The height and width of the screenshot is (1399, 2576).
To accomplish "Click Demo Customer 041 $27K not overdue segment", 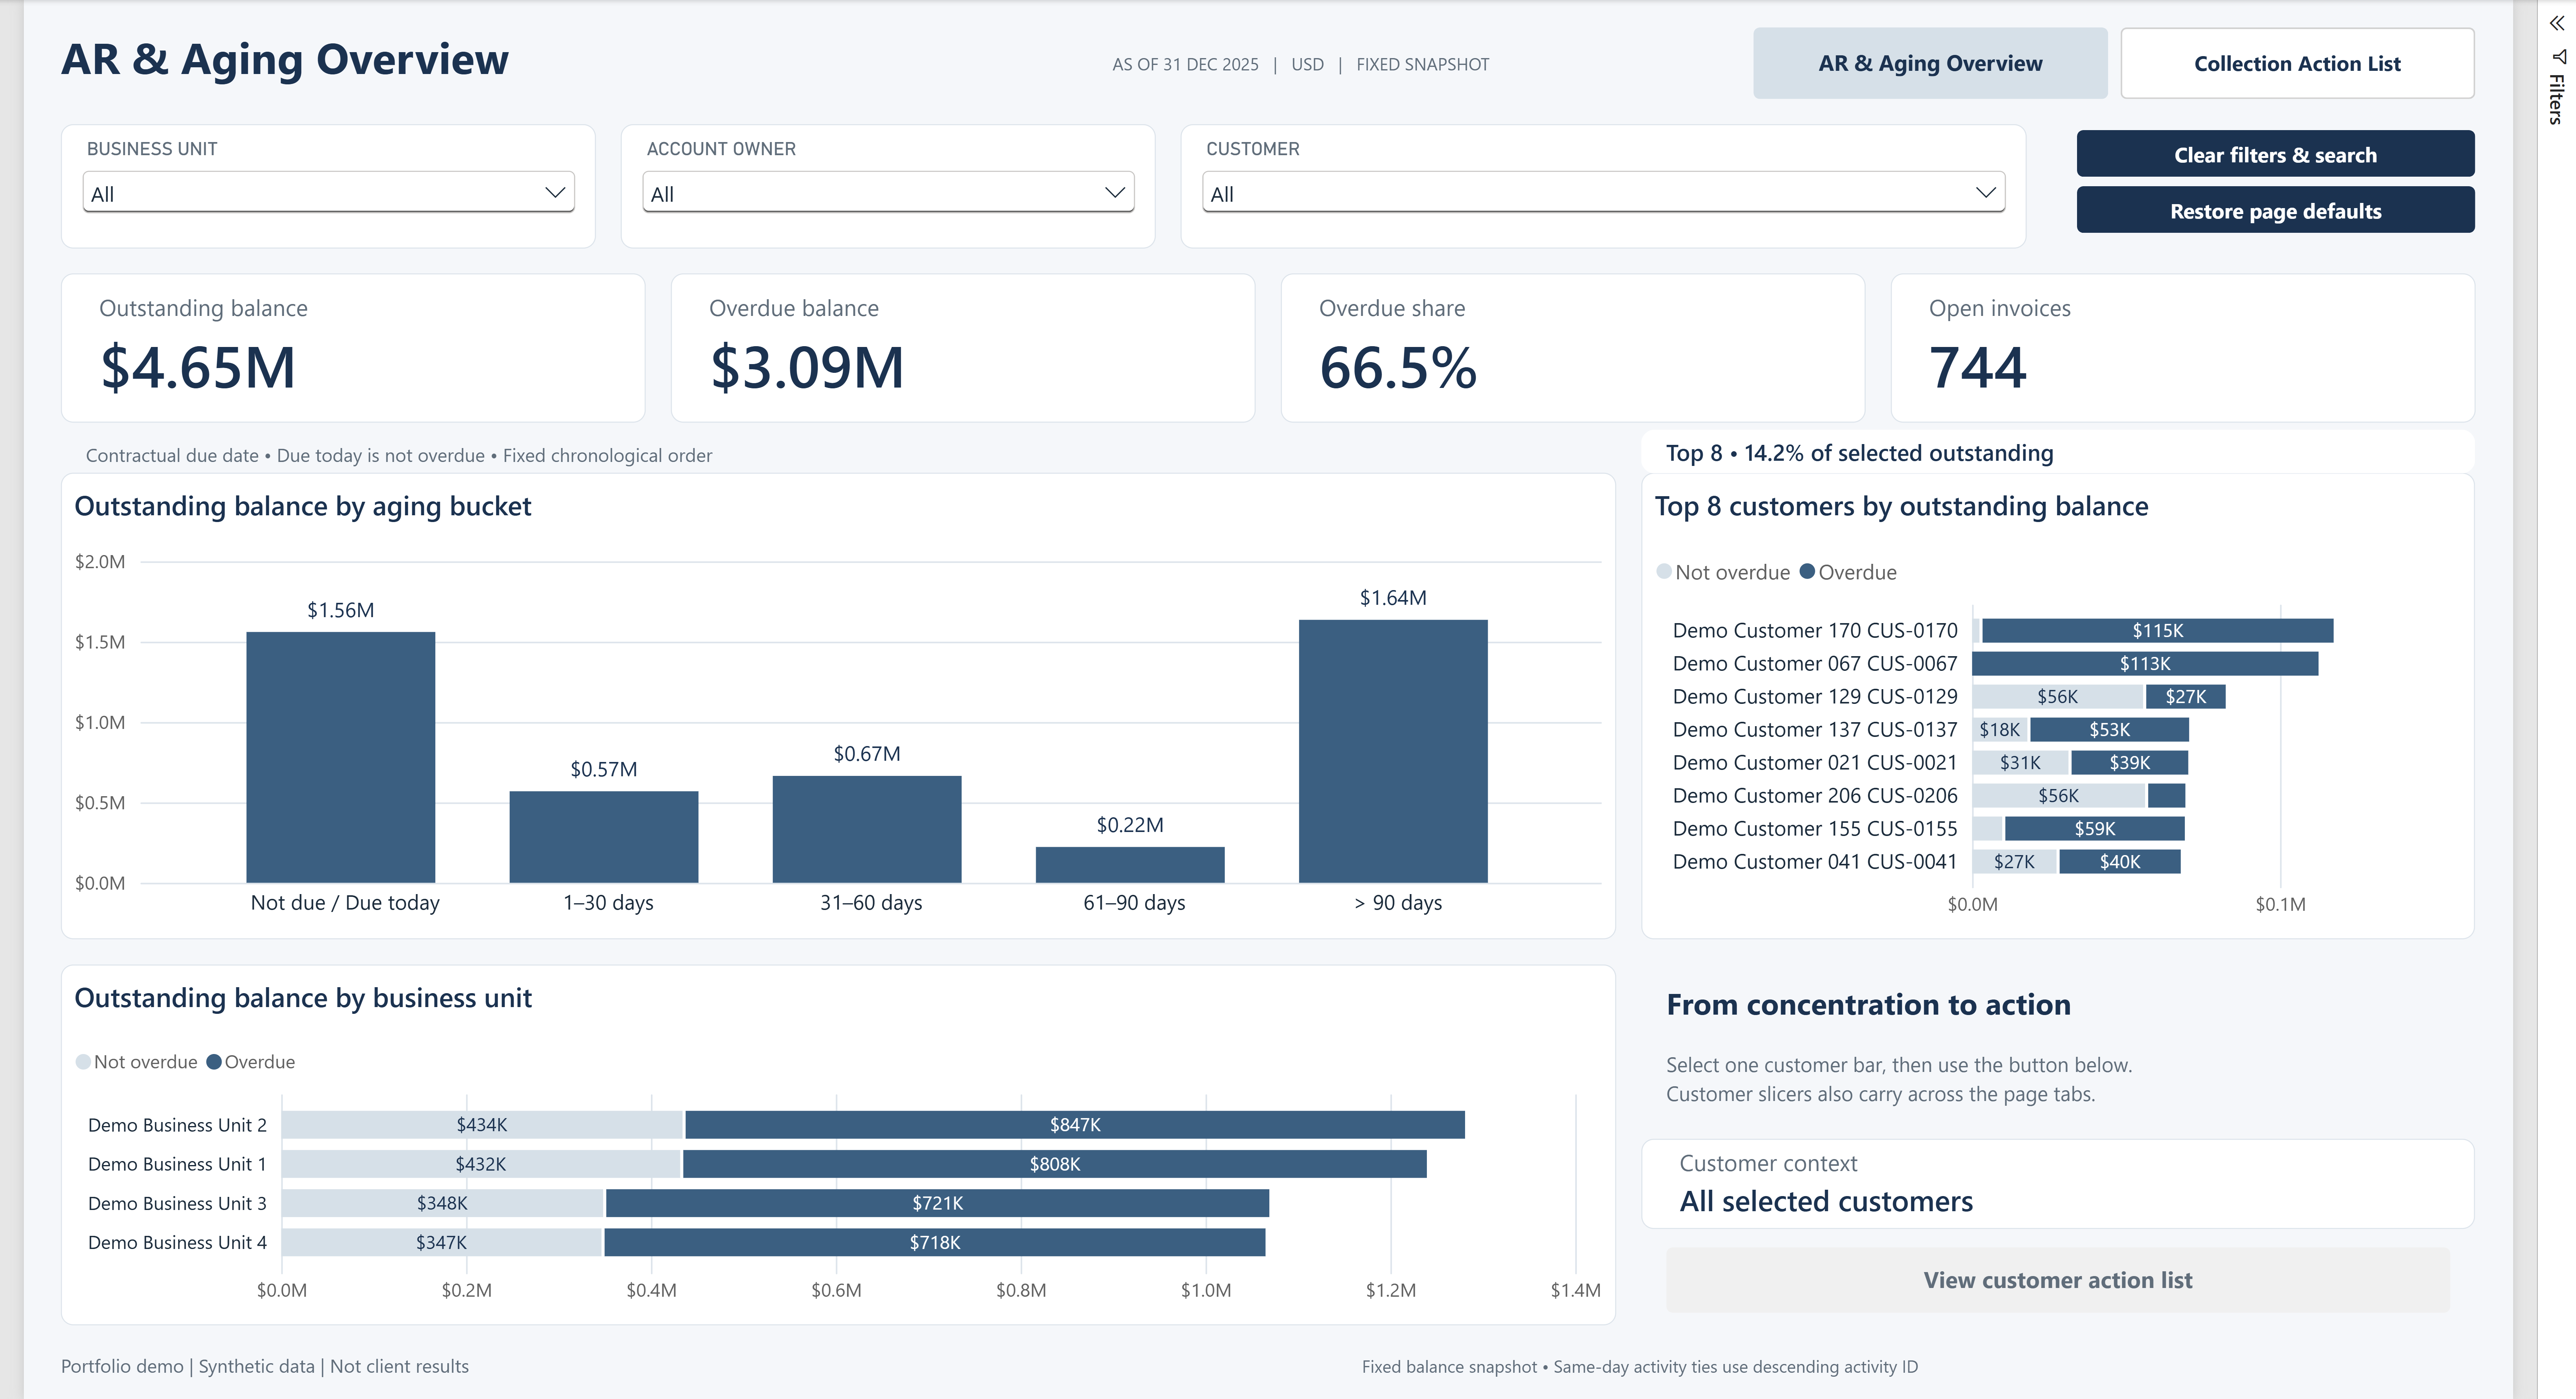I will coord(2014,861).
